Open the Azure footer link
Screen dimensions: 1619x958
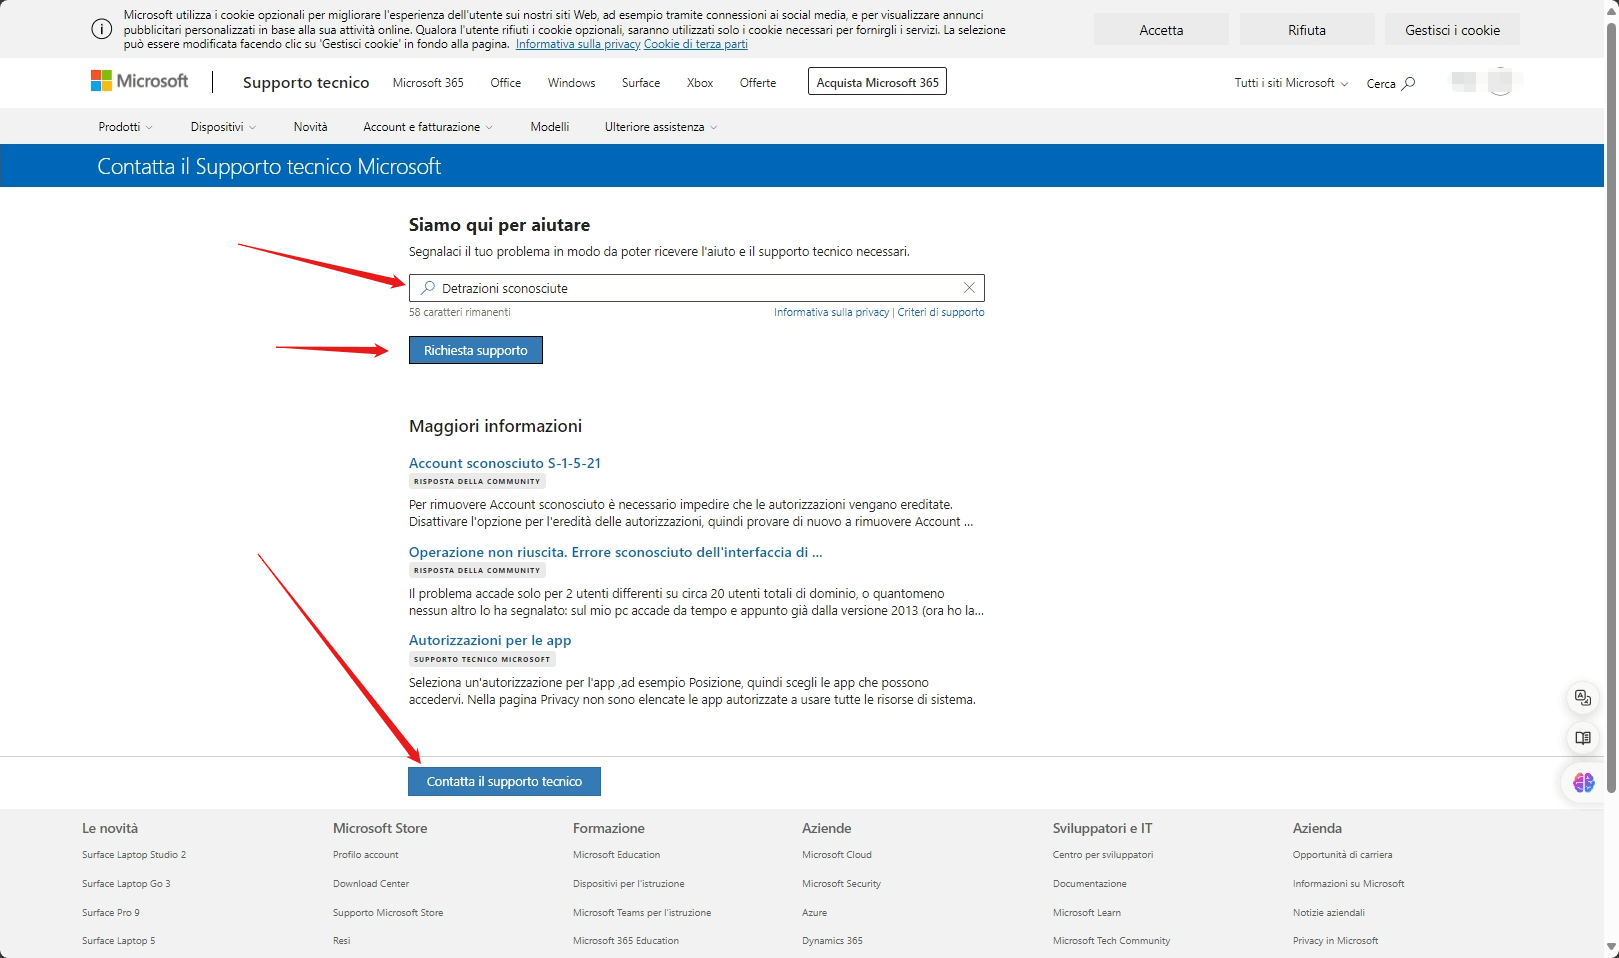coord(815,913)
